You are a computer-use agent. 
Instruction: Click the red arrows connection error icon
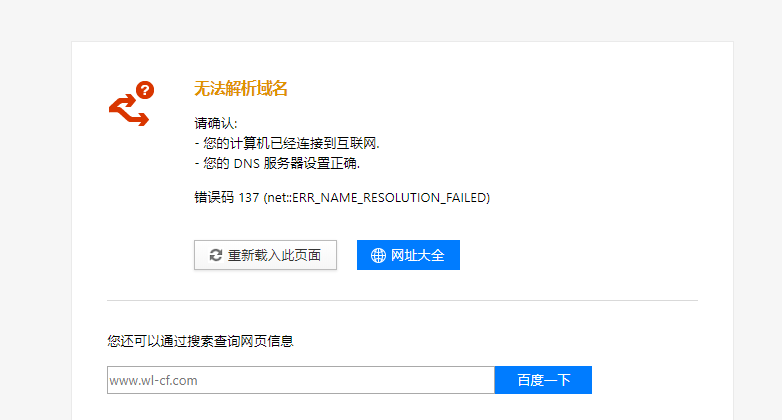pos(129,110)
